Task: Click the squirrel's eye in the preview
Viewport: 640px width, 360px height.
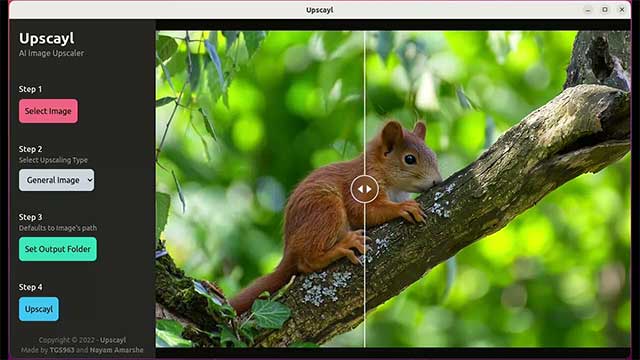Action: coord(410,159)
